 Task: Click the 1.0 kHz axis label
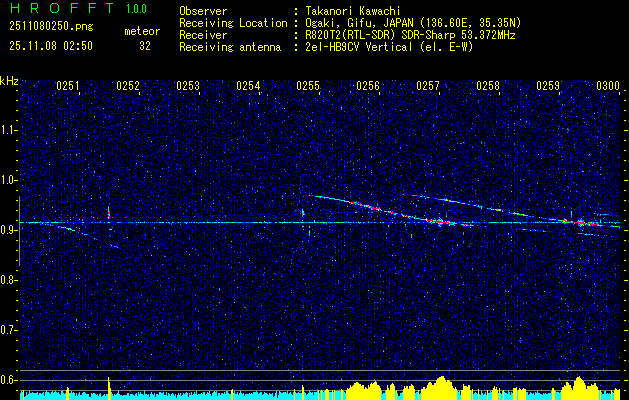(9, 180)
